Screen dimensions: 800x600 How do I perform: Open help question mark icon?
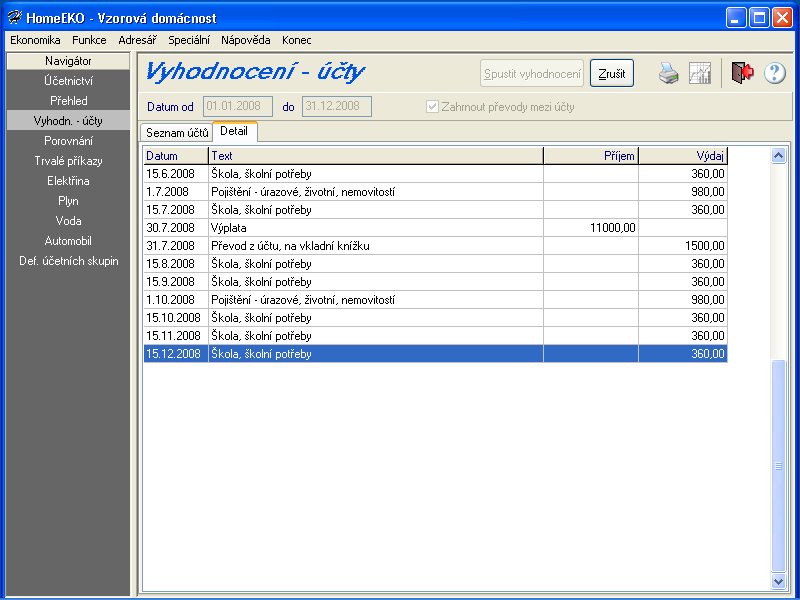coord(775,73)
